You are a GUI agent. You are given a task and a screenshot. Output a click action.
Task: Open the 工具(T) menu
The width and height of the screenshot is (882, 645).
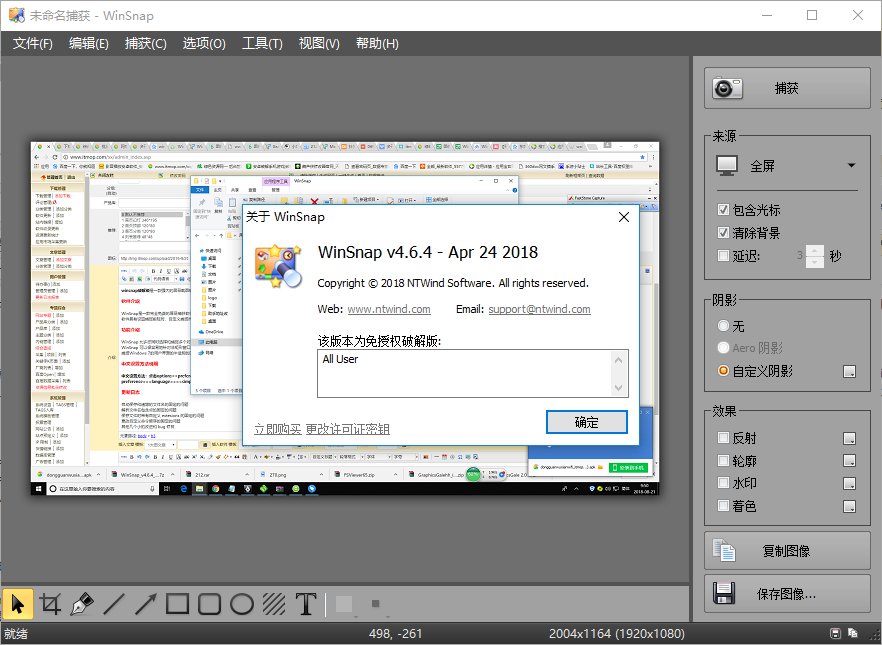(262, 43)
